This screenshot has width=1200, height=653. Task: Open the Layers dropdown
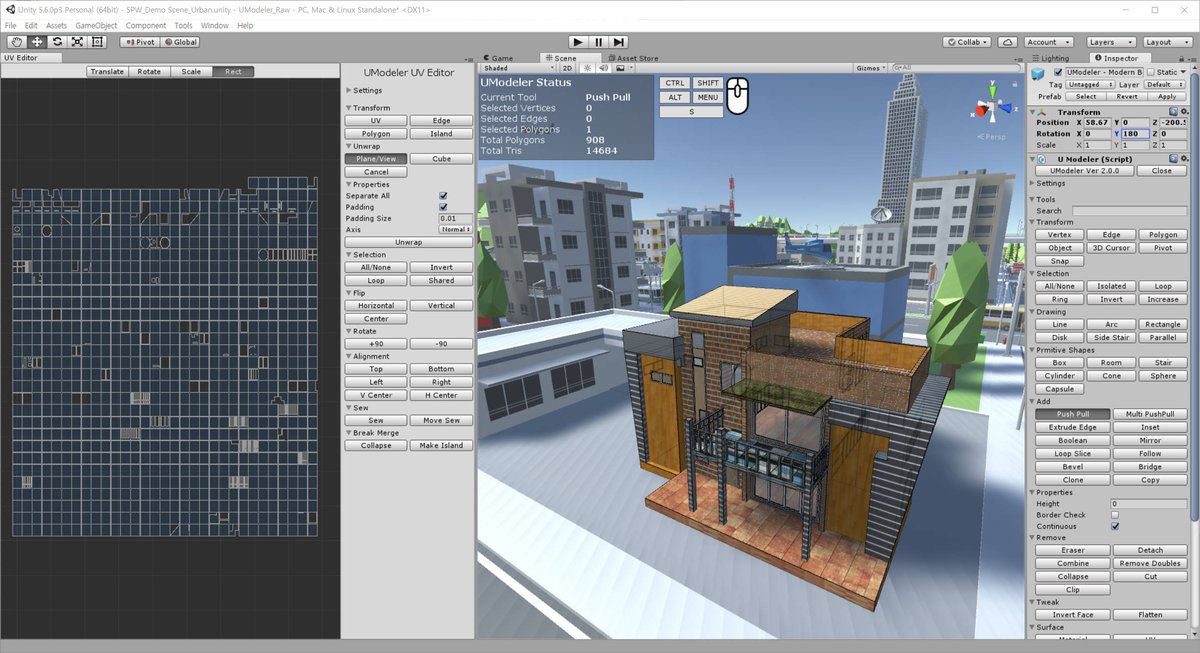pos(1109,42)
